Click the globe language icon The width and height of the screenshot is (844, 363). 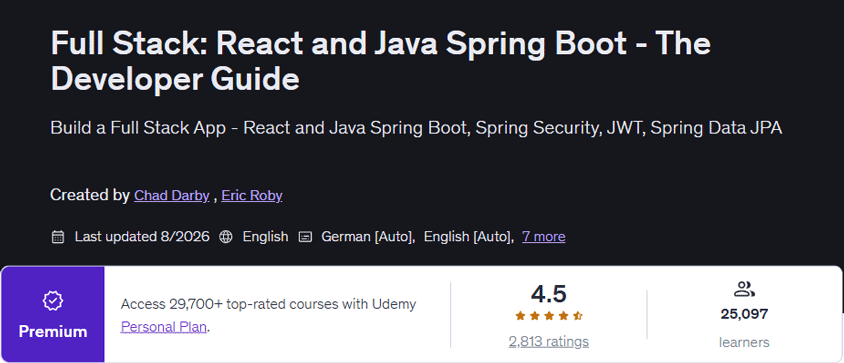click(x=226, y=236)
